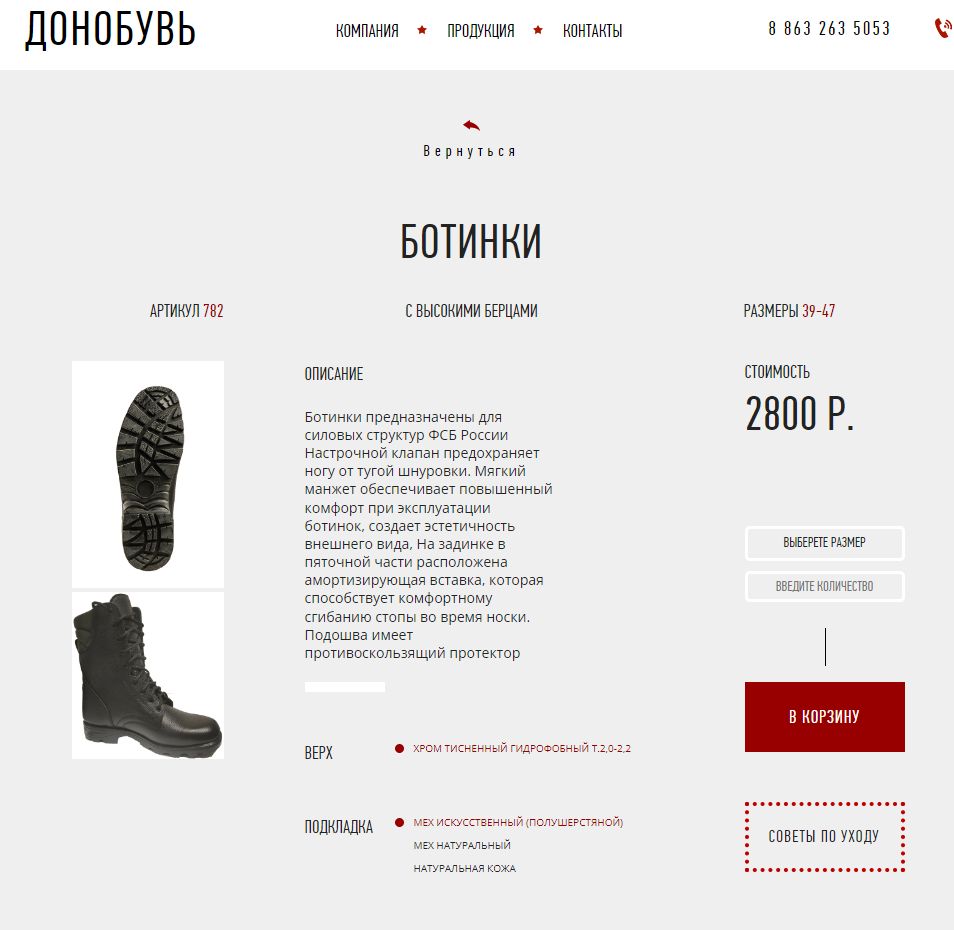The width and height of the screenshot is (954, 930).
Task: View the boot sole thumbnail image
Action: pos(148,474)
